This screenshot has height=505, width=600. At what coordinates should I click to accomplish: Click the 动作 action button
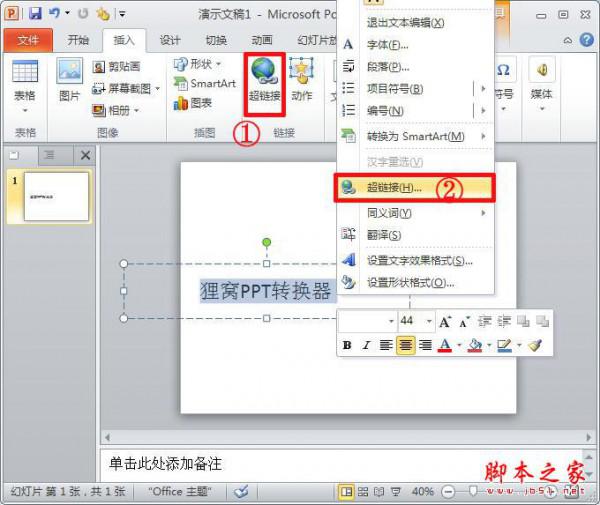click(302, 80)
